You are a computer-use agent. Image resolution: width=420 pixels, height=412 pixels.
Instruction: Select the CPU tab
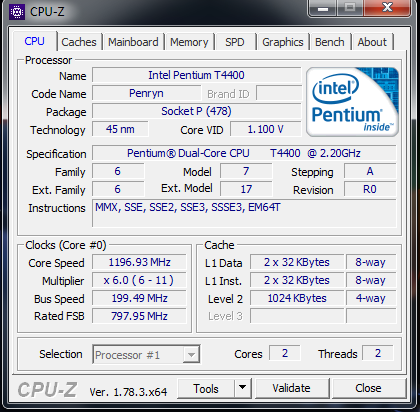click(35, 41)
